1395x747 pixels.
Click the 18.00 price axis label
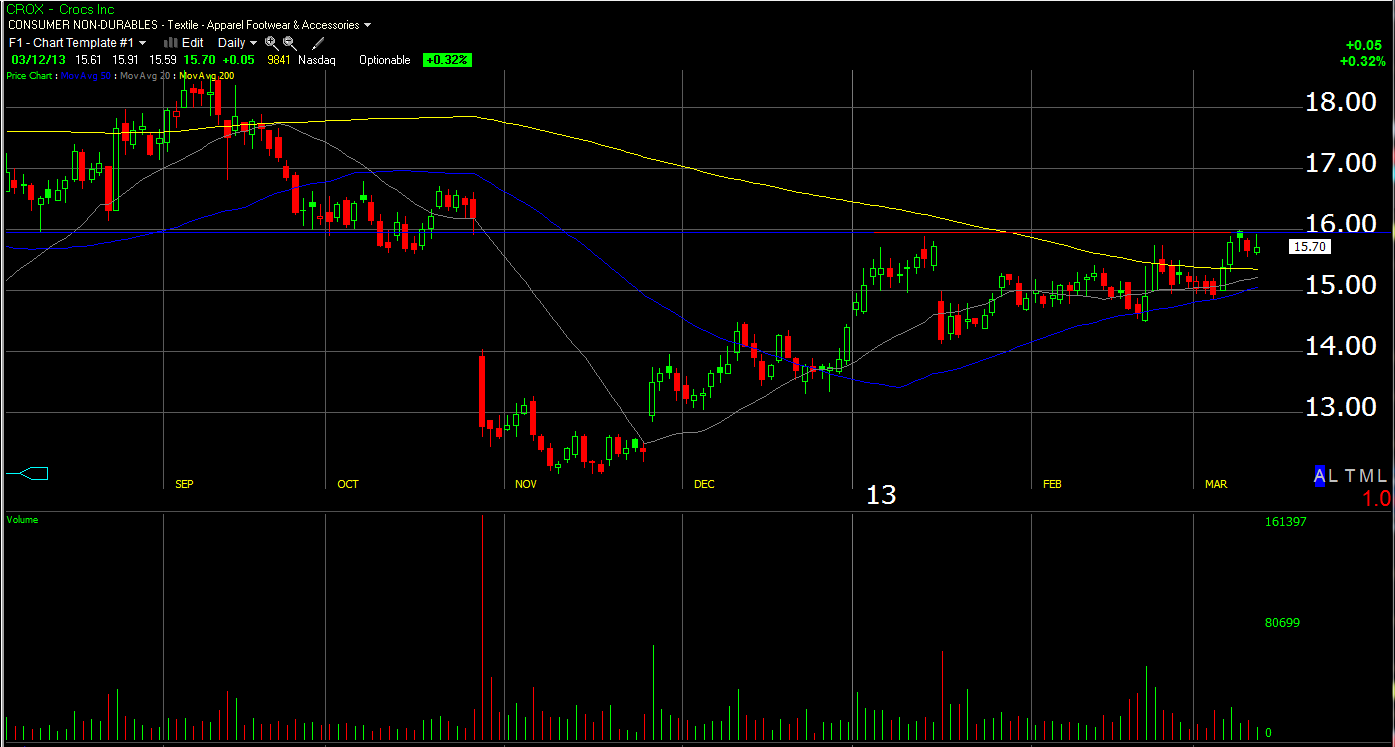point(1341,102)
